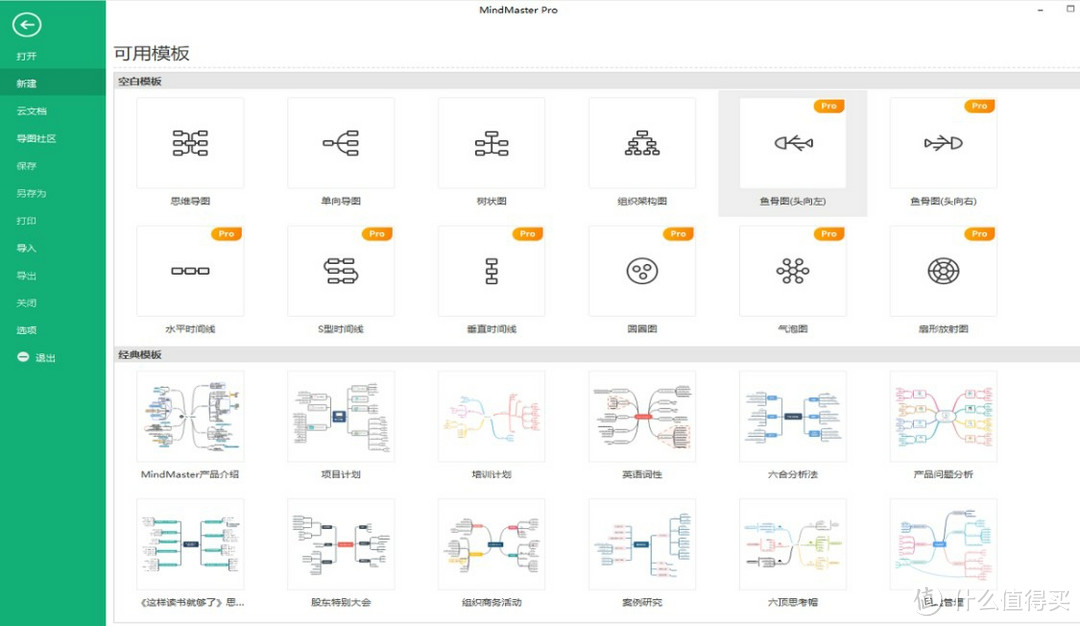1080x626 pixels.
Task: Select the 英语词性 template thumbnail
Action: tap(642, 417)
